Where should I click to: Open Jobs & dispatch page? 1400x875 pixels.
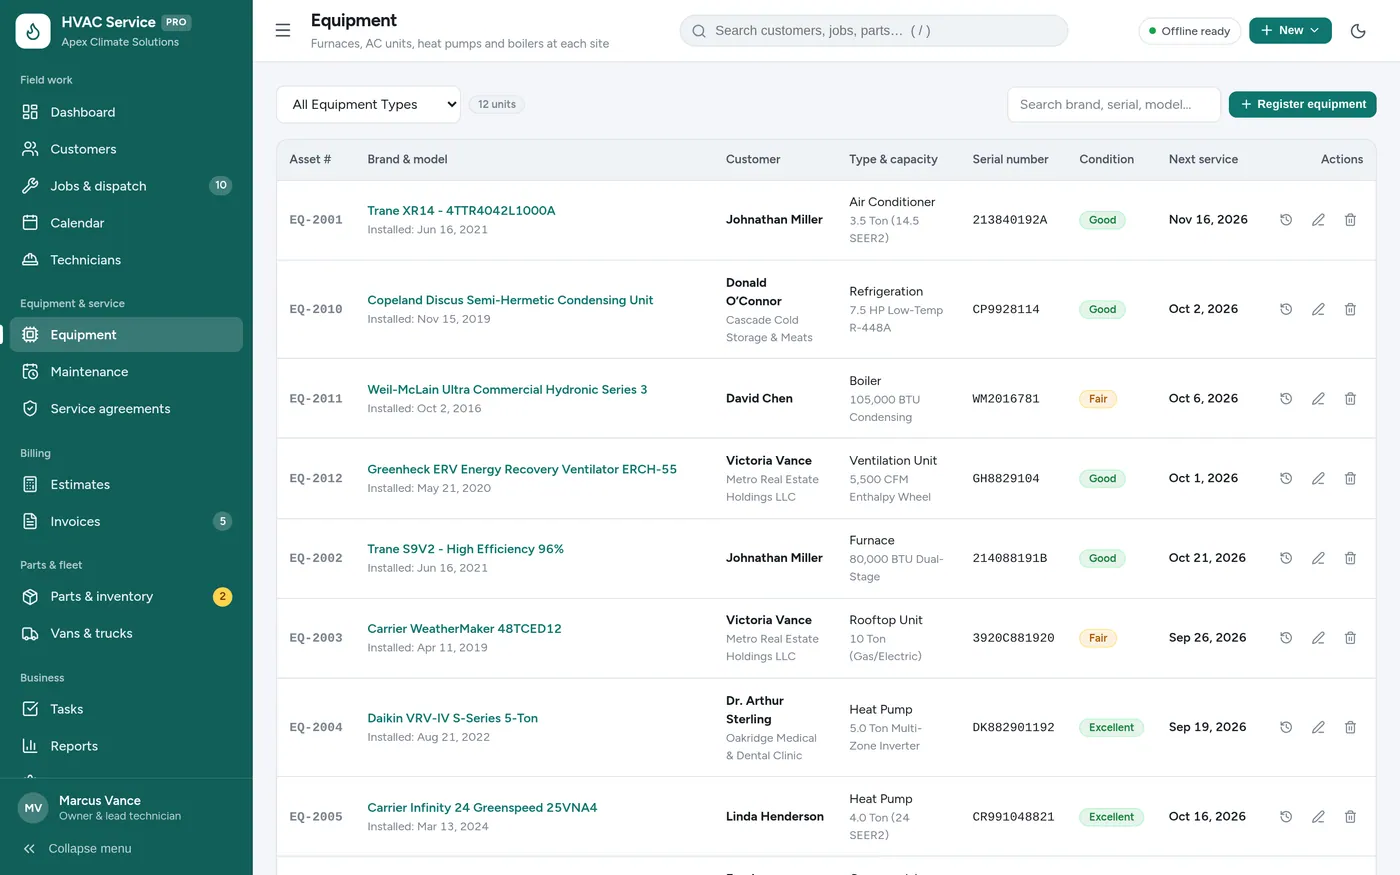point(126,186)
